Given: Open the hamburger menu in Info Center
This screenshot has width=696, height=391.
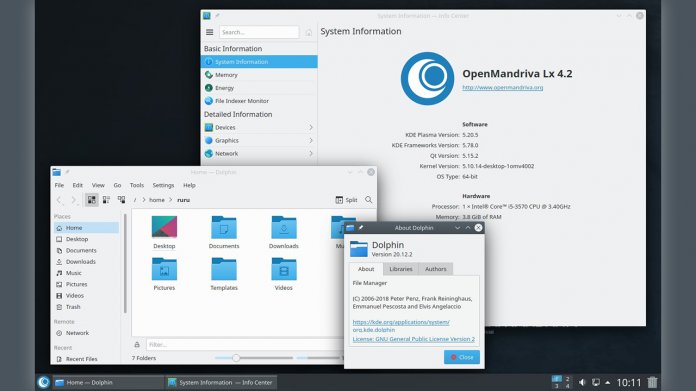Looking at the screenshot, I should click(x=210, y=32).
